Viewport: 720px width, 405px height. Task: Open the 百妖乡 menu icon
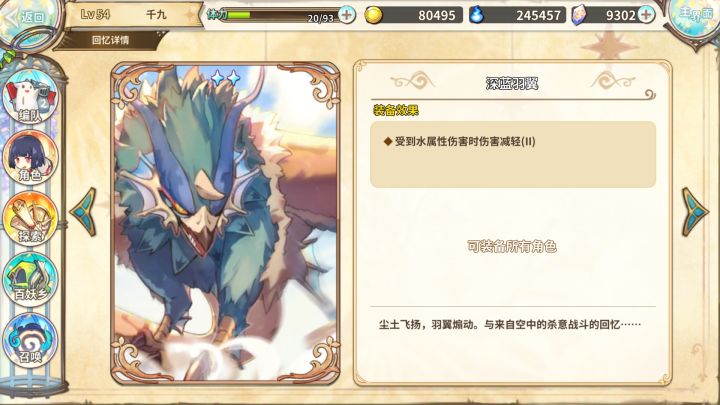(x=30, y=279)
